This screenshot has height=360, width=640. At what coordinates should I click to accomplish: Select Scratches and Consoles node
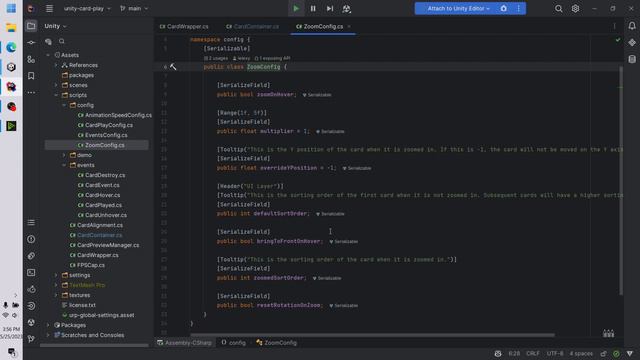point(89,335)
